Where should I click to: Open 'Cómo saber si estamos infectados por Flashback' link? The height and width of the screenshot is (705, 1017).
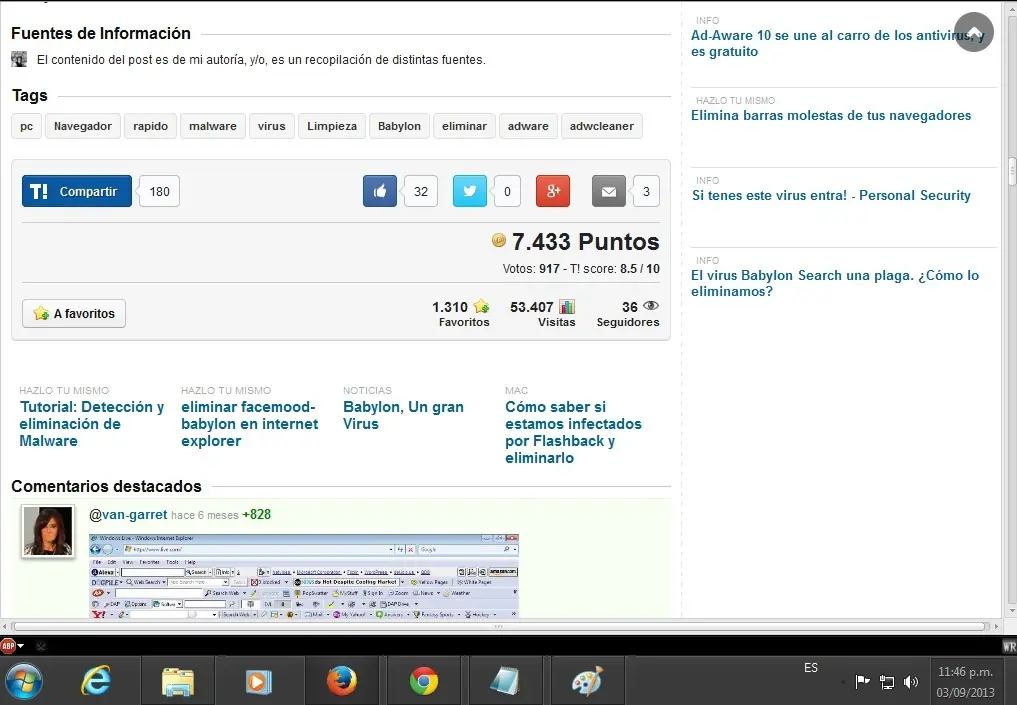coord(573,432)
